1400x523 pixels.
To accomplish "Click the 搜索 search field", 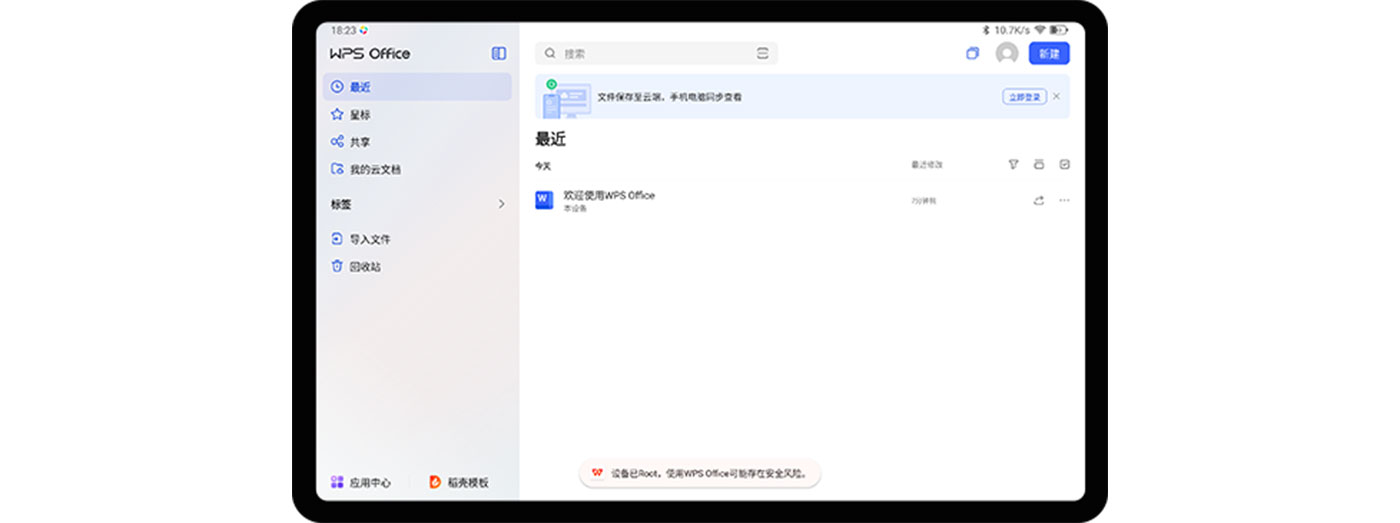I will pyautogui.click(x=650, y=54).
